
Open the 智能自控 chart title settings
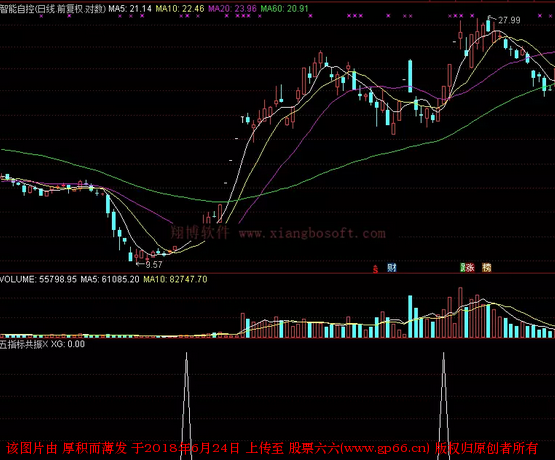(x=53, y=8)
